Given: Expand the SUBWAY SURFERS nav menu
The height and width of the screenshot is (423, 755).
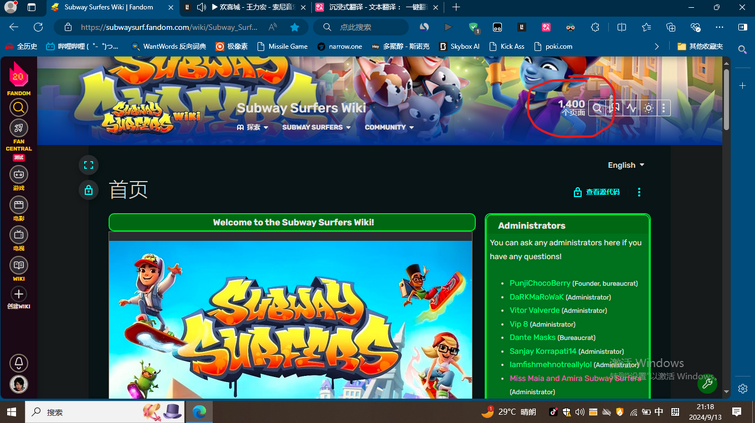Looking at the screenshot, I should (316, 127).
